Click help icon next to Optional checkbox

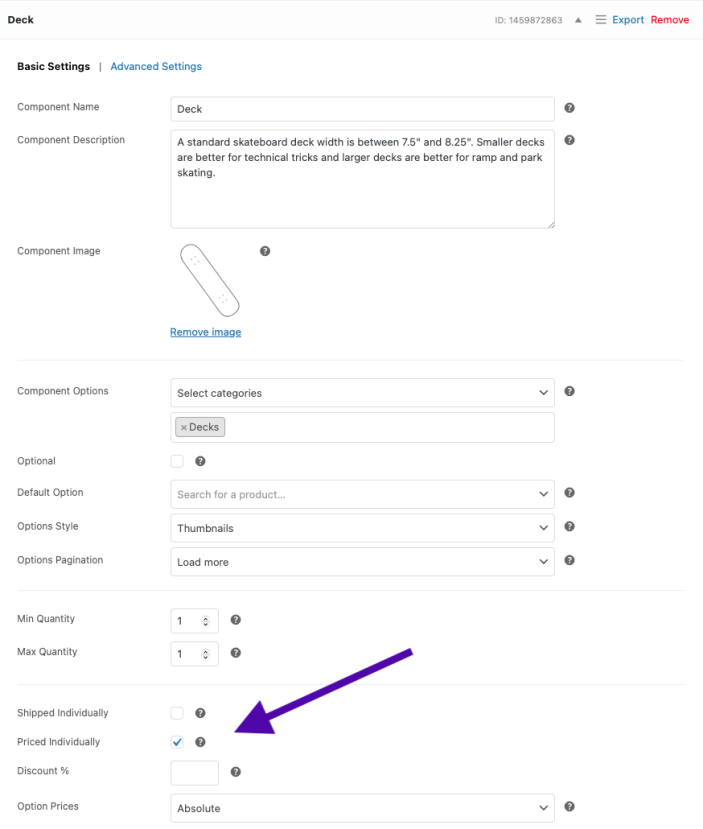click(x=200, y=461)
